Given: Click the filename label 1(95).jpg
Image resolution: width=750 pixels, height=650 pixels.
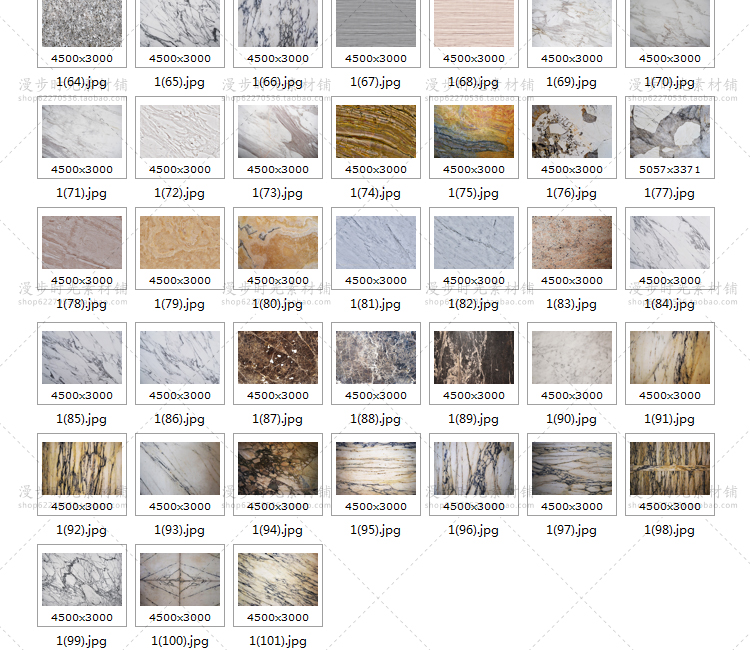Looking at the screenshot, I should click(x=376, y=530).
